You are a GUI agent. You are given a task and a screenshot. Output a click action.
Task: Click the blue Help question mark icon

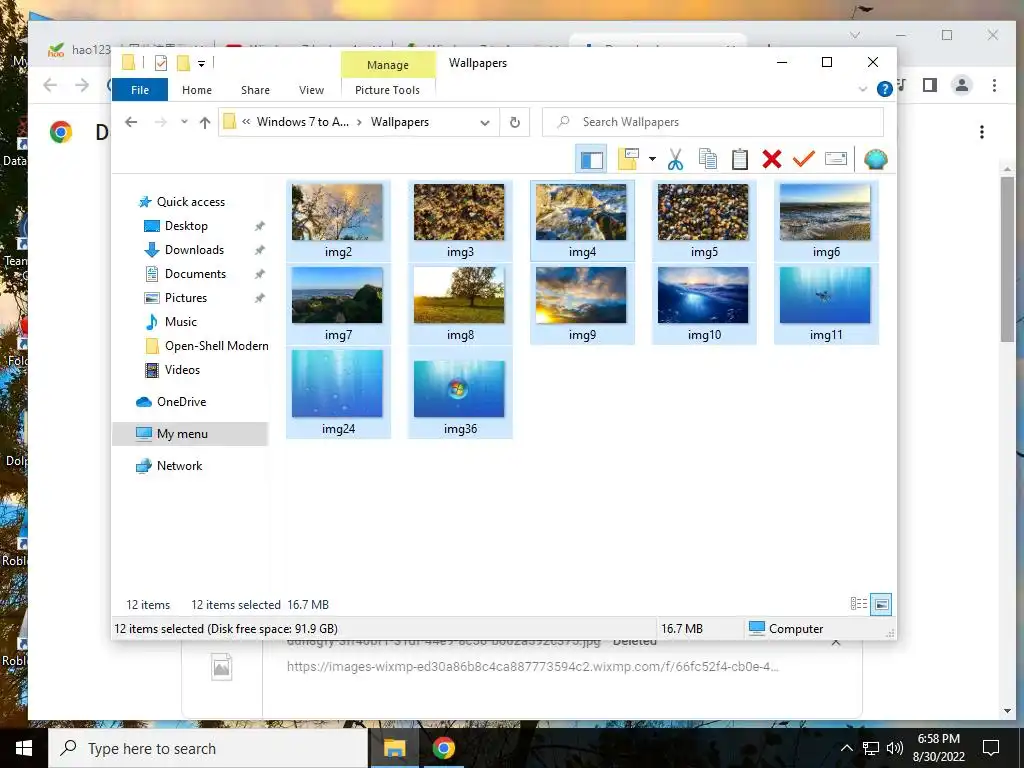(x=884, y=89)
